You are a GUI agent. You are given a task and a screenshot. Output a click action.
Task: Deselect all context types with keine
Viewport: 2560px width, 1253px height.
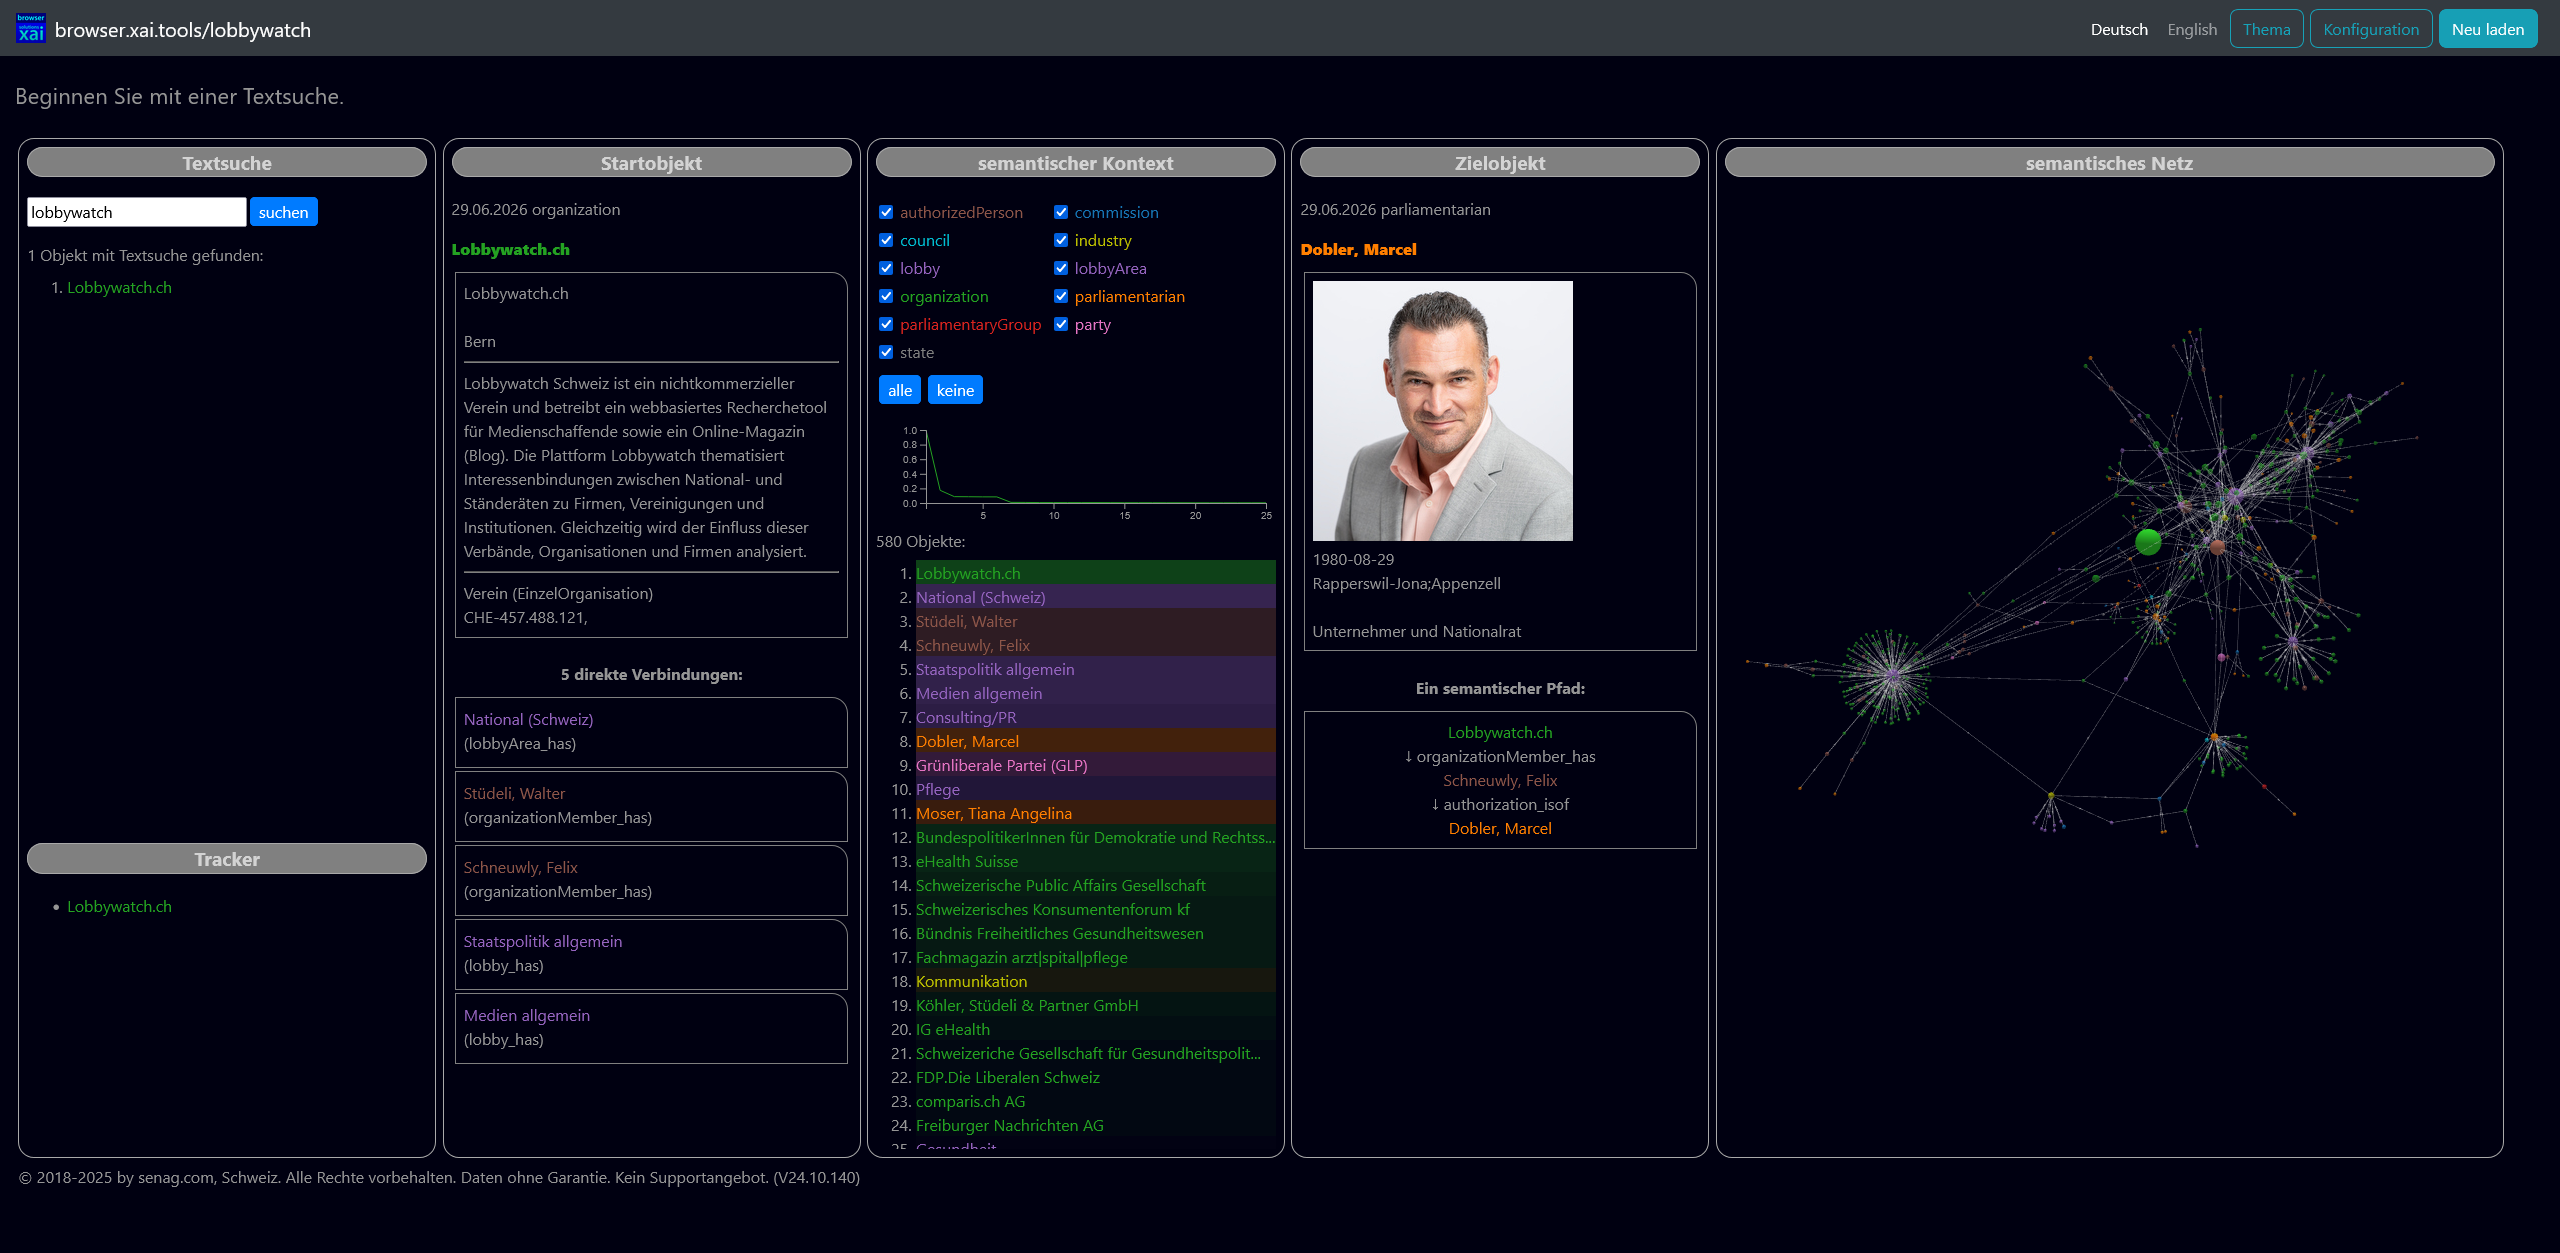(x=955, y=390)
